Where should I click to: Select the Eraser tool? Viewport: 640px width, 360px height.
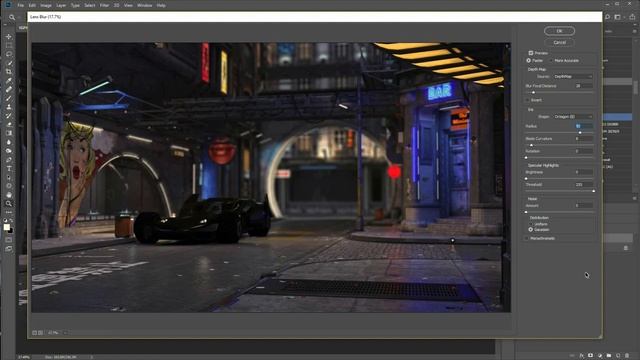point(9,124)
